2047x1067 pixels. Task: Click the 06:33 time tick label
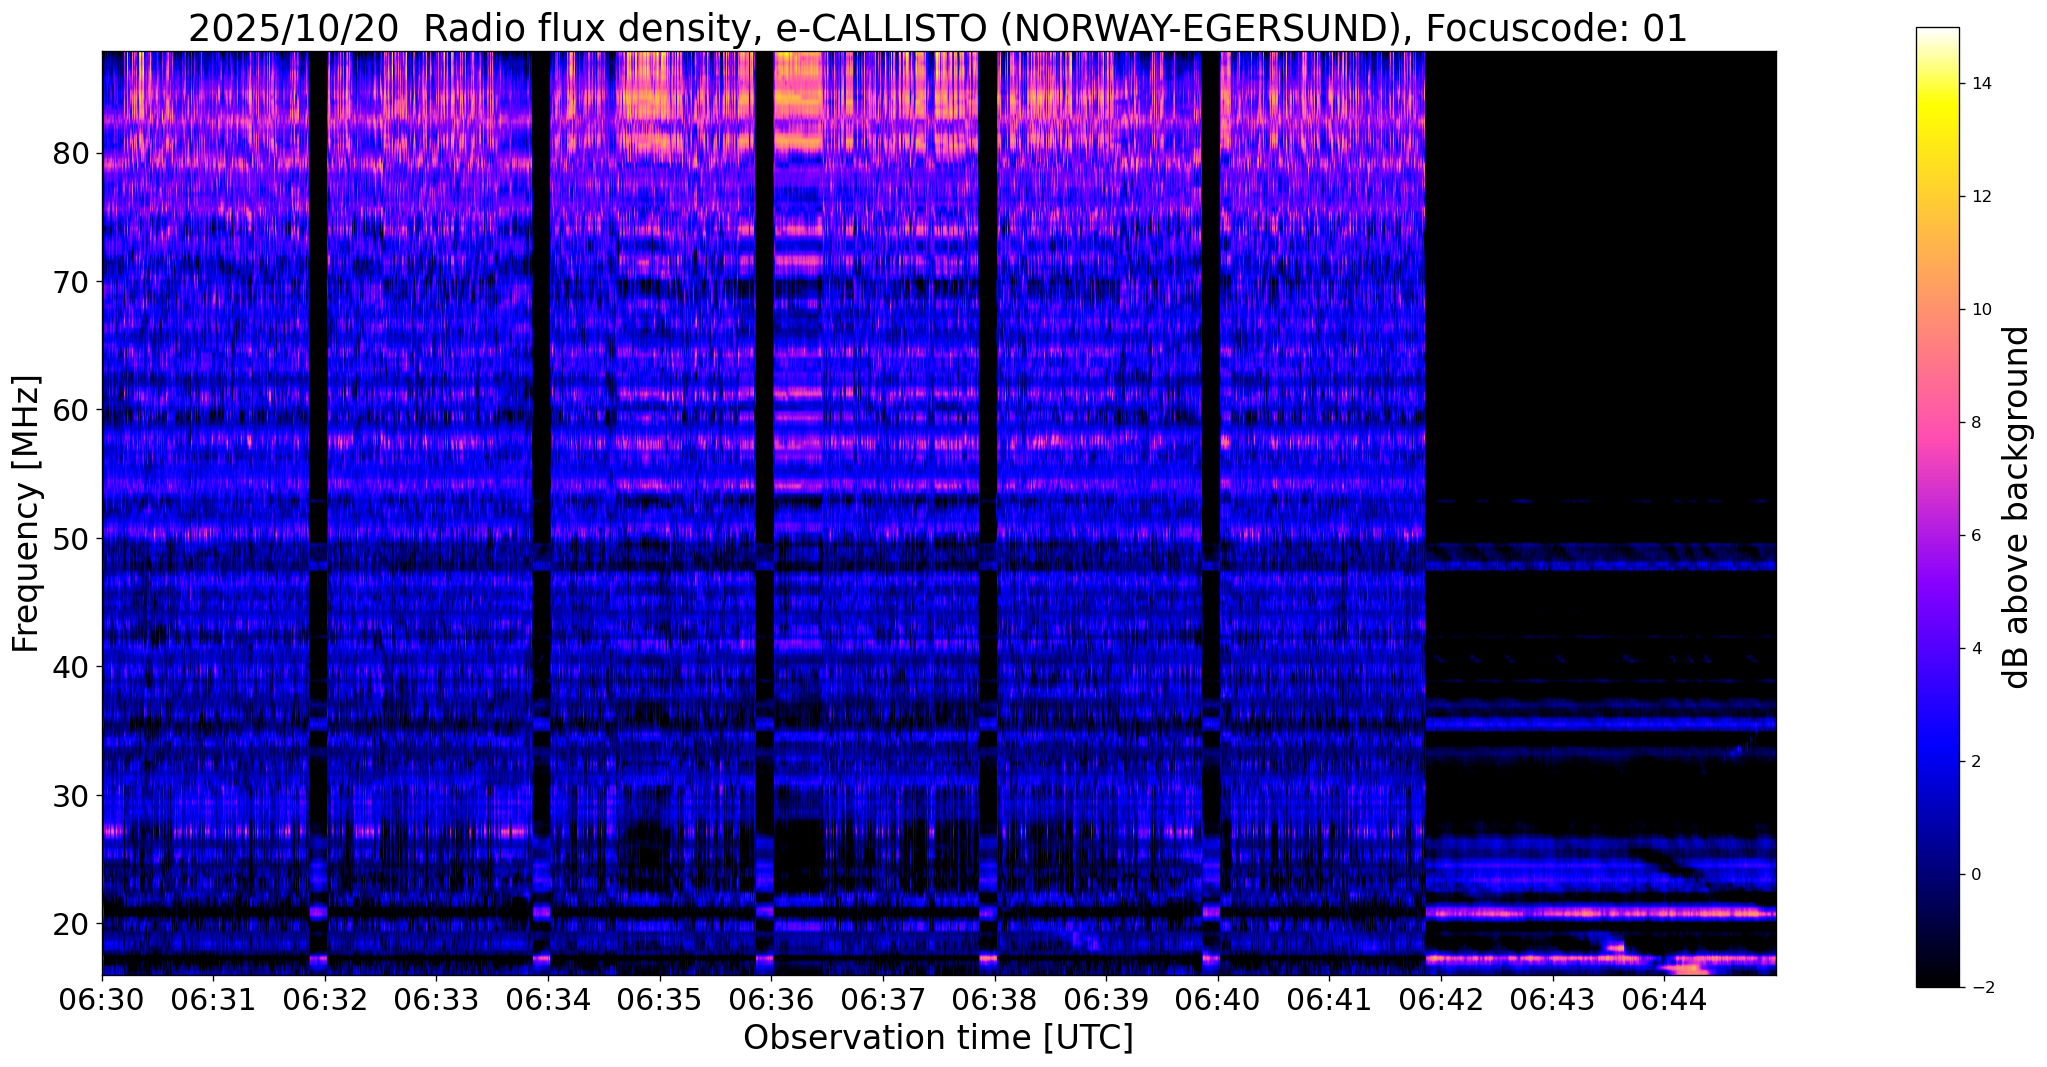point(436,999)
